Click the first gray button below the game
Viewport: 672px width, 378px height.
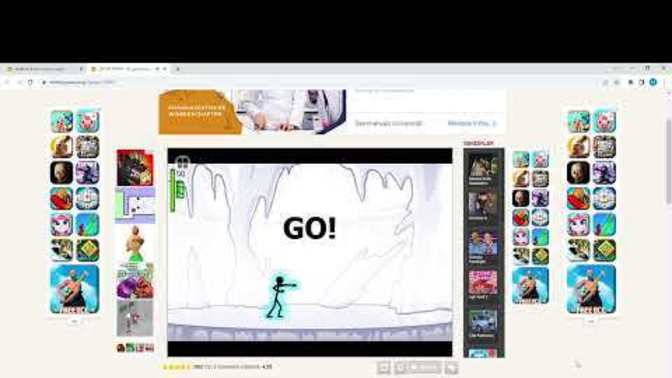[x=384, y=368]
